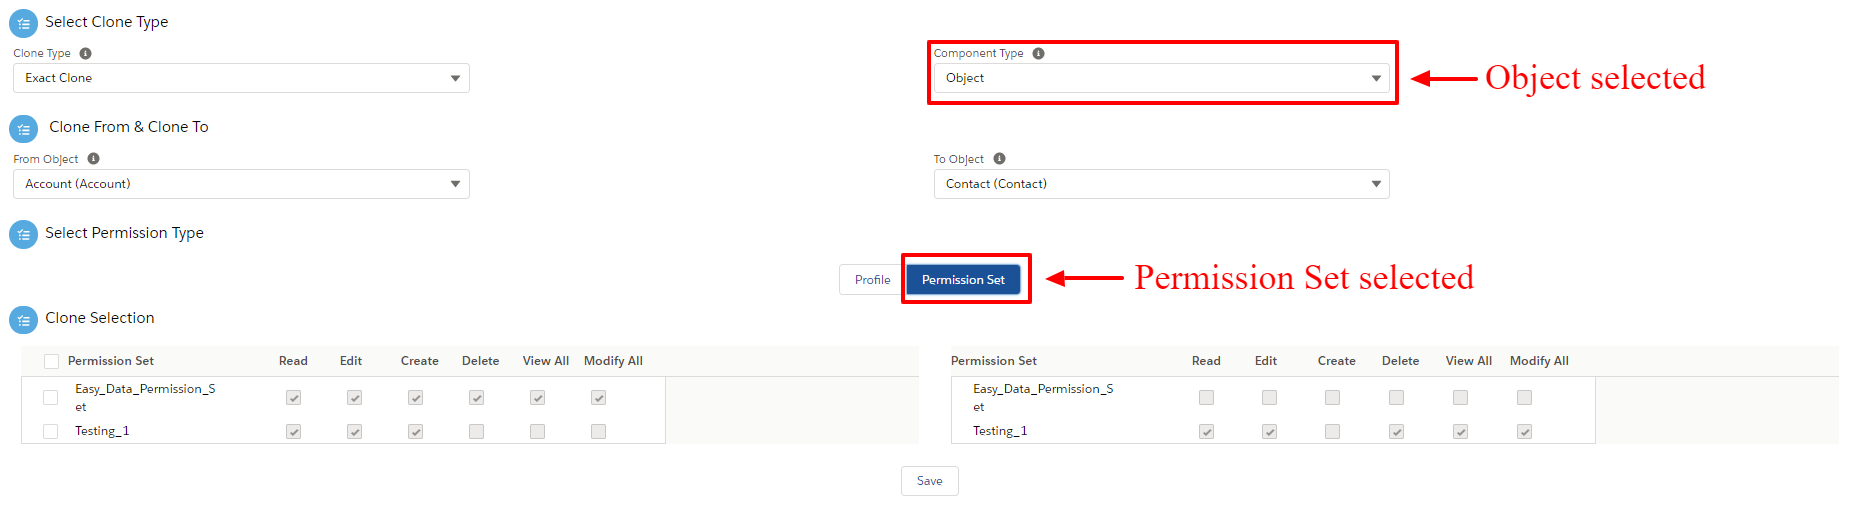Click the Clone Selection section icon
This screenshot has height=510, width=1852.
tap(23, 320)
